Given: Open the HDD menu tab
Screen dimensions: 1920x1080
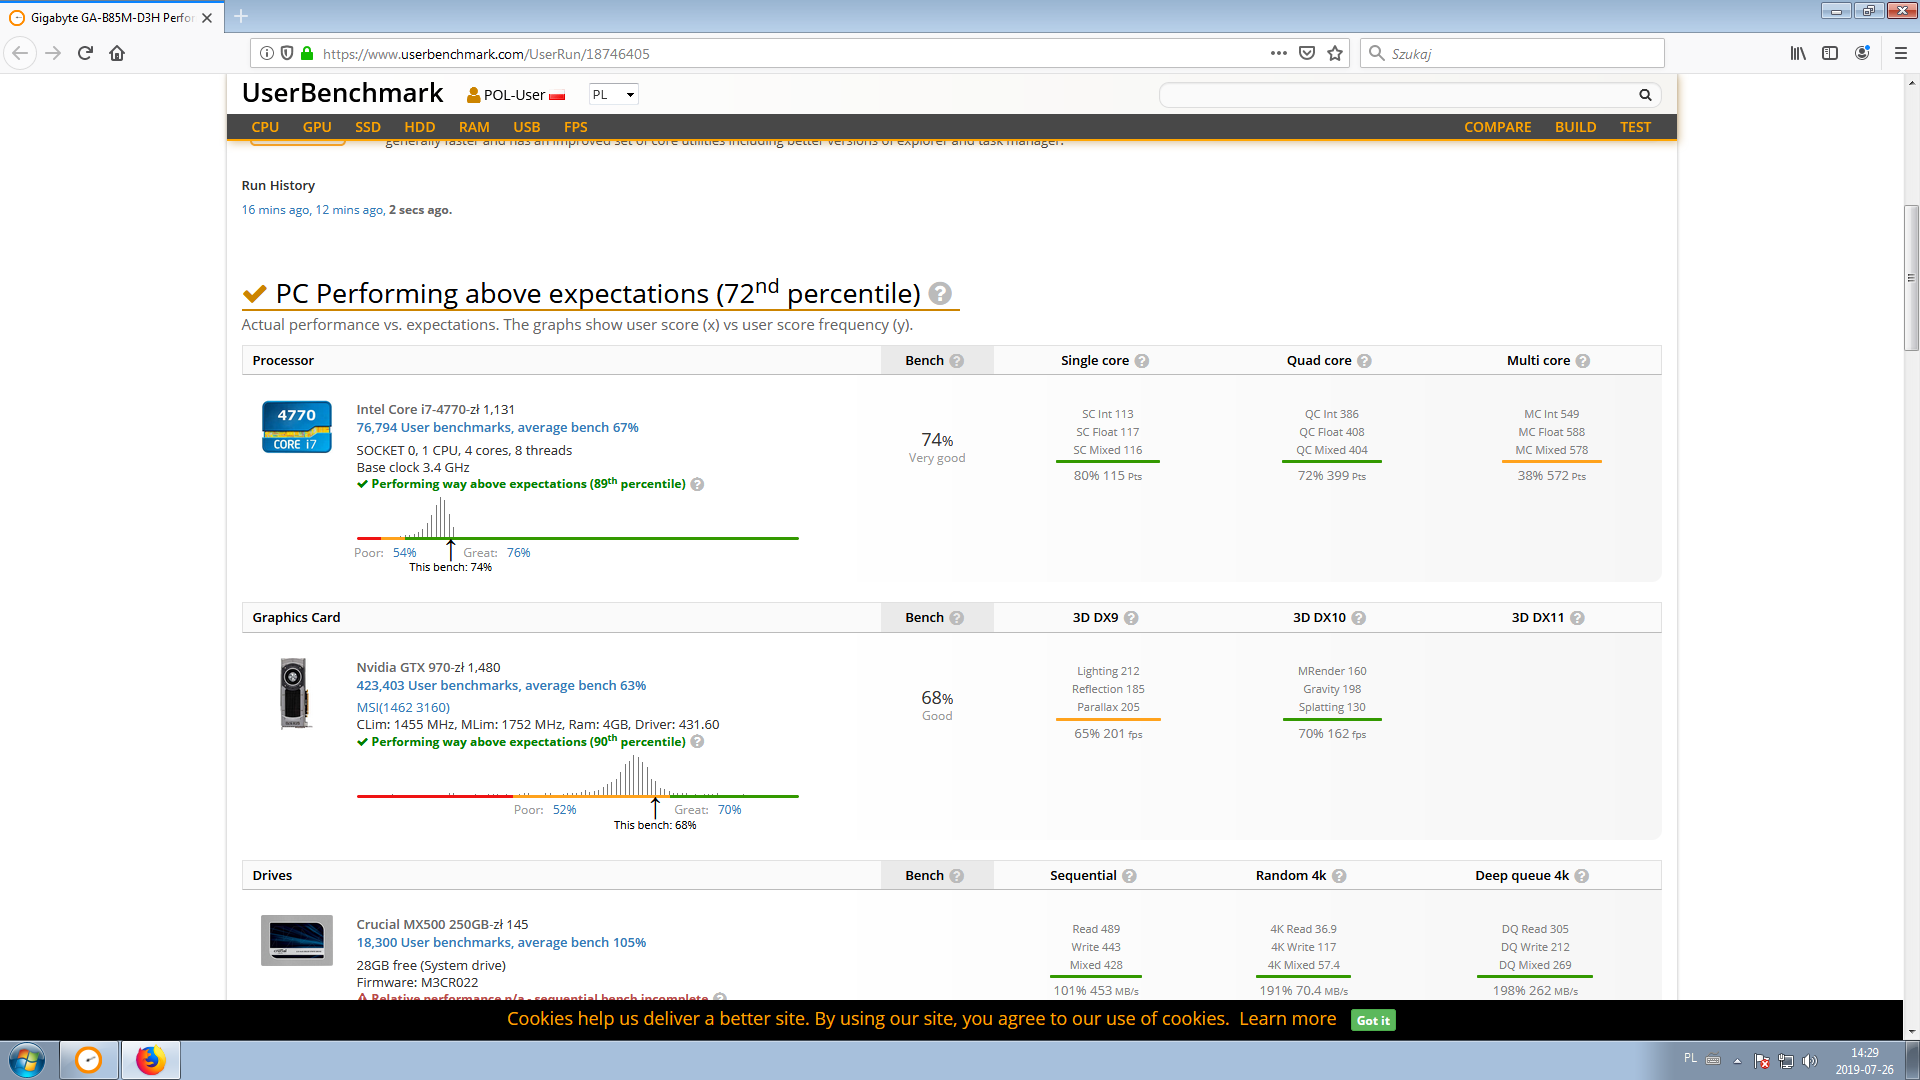Looking at the screenshot, I should point(420,127).
